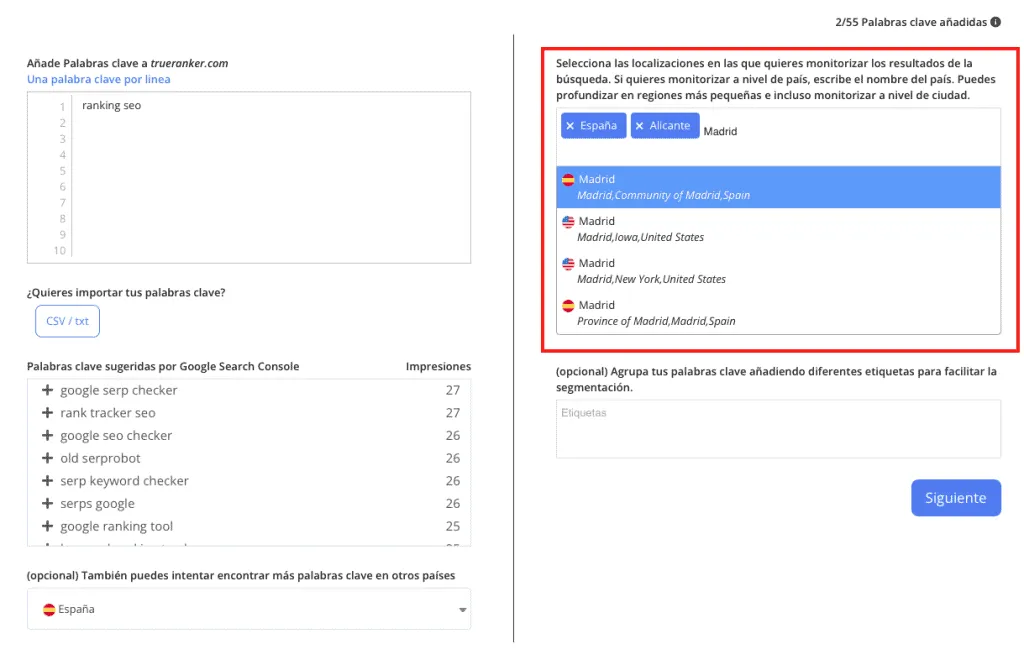
Task: Add suggested keyword rank tracker seo
Action: (47, 413)
